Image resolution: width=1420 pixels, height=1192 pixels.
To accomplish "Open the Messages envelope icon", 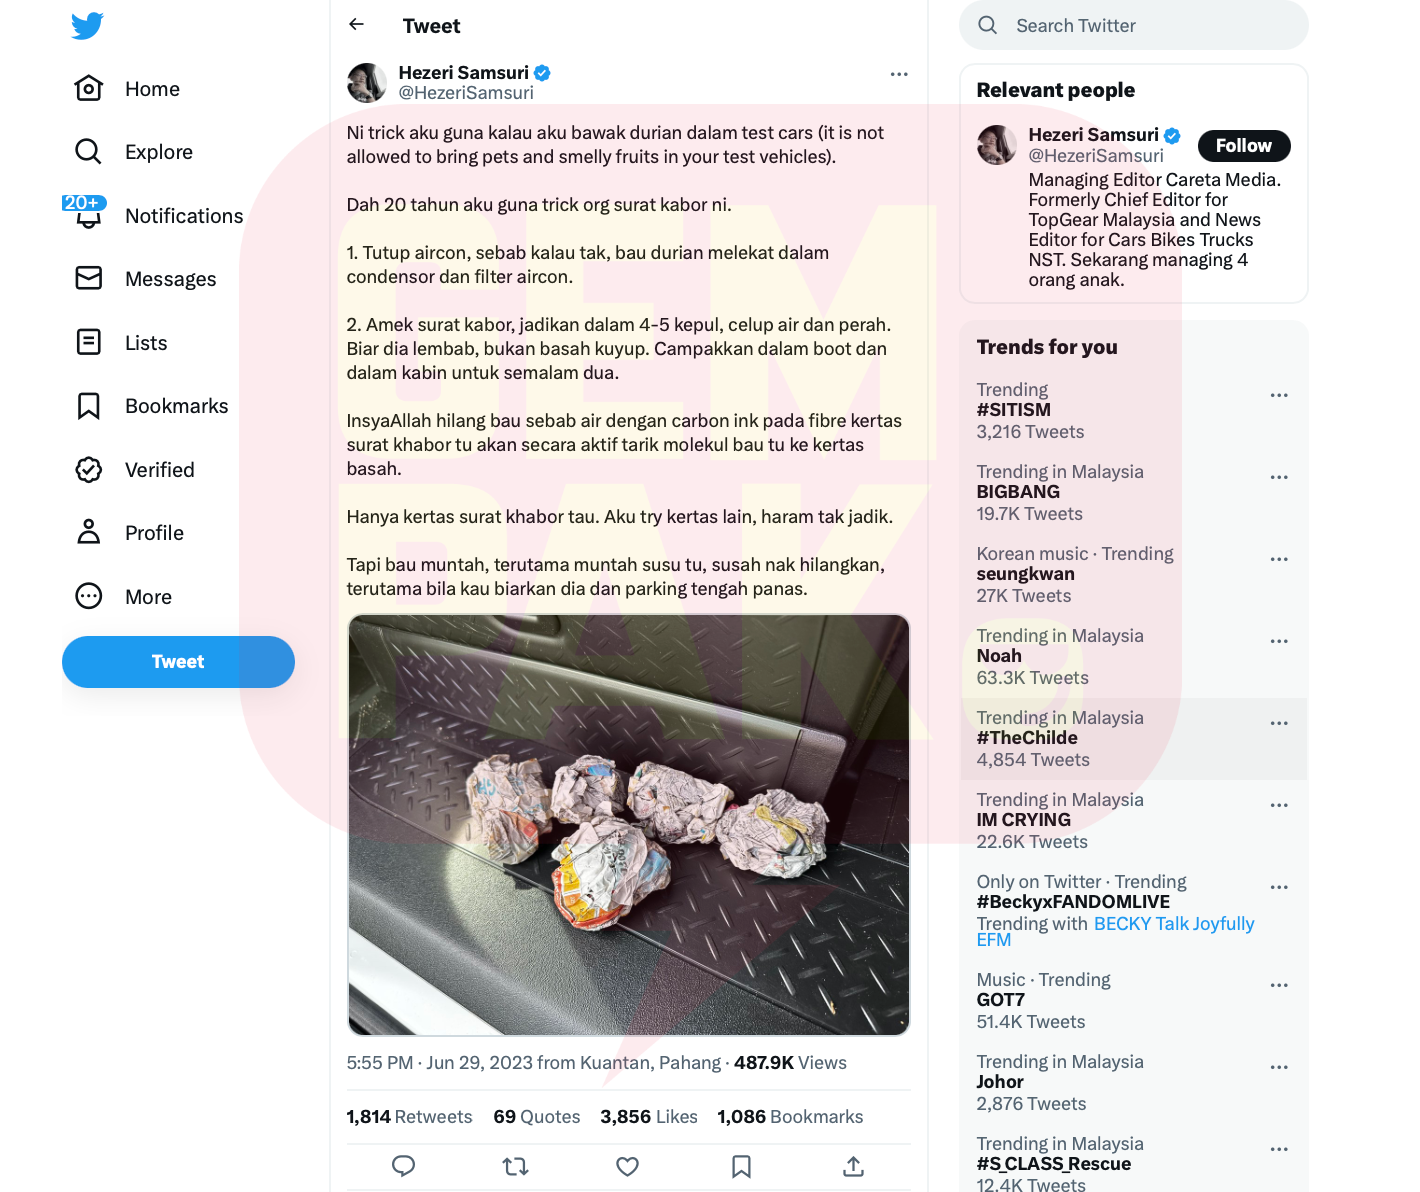I will (x=89, y=278).
